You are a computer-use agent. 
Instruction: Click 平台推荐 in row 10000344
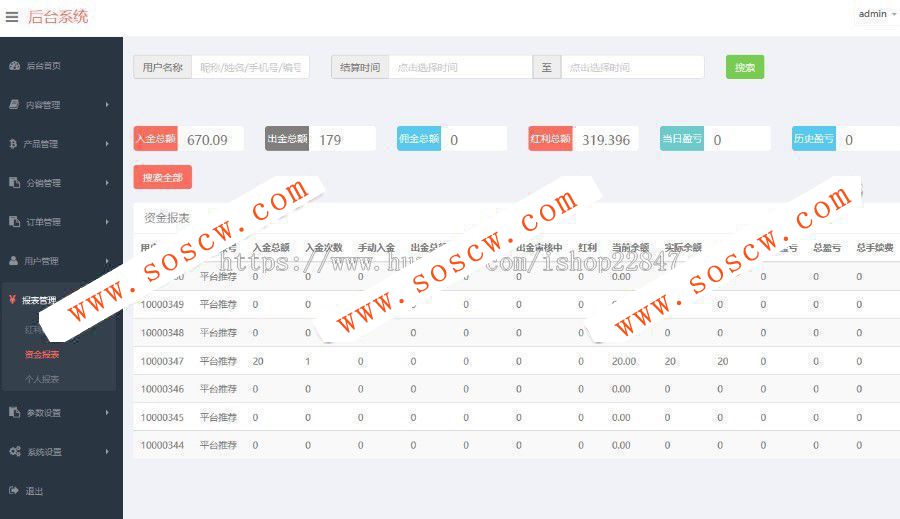218,445
